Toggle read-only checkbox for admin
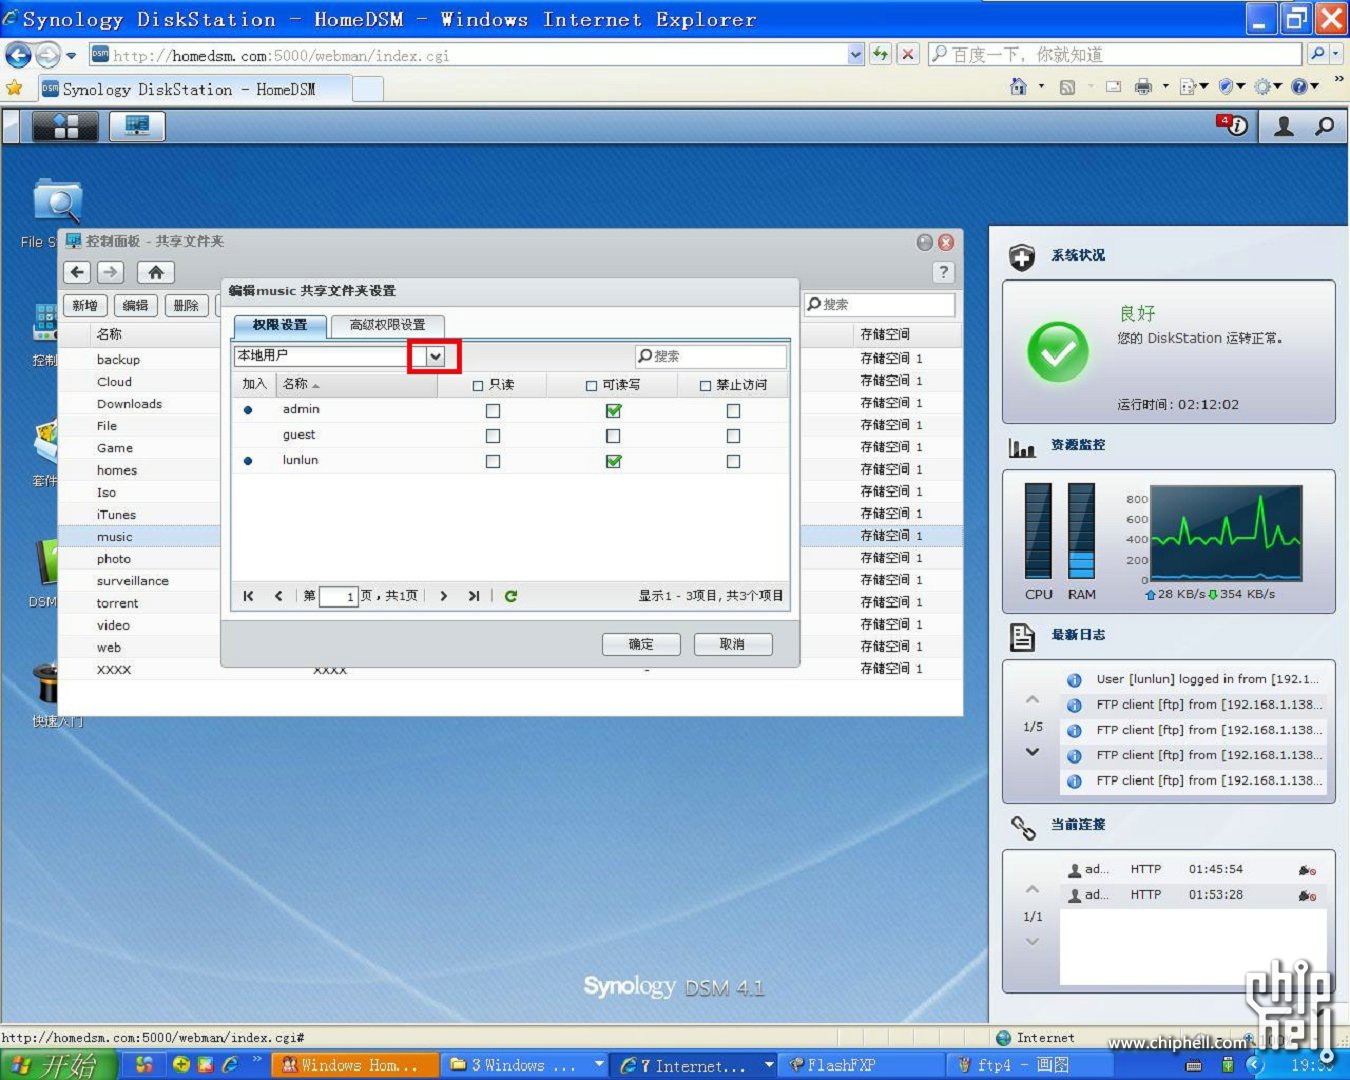This screenshot has height=1080, width=1350. click(493, 411)
